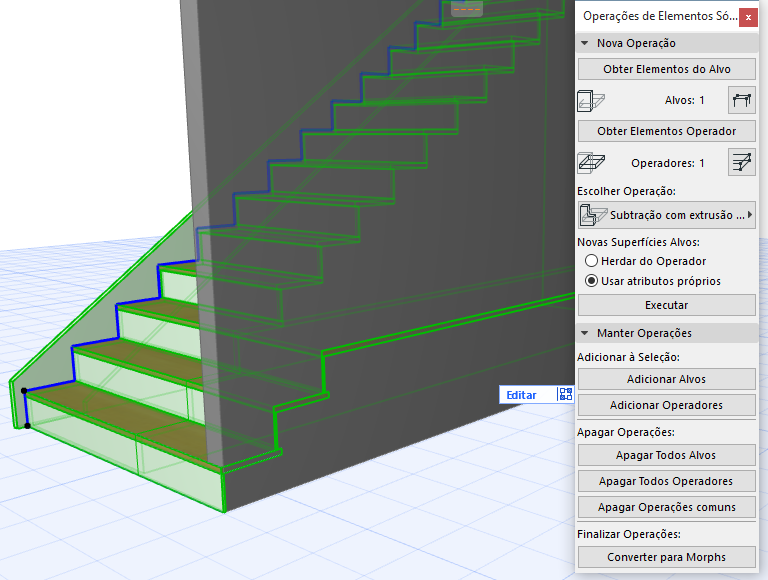Select the Herdar do Operador radio option
The height and width of the screenshot is (580, 768).
(591, 261)
